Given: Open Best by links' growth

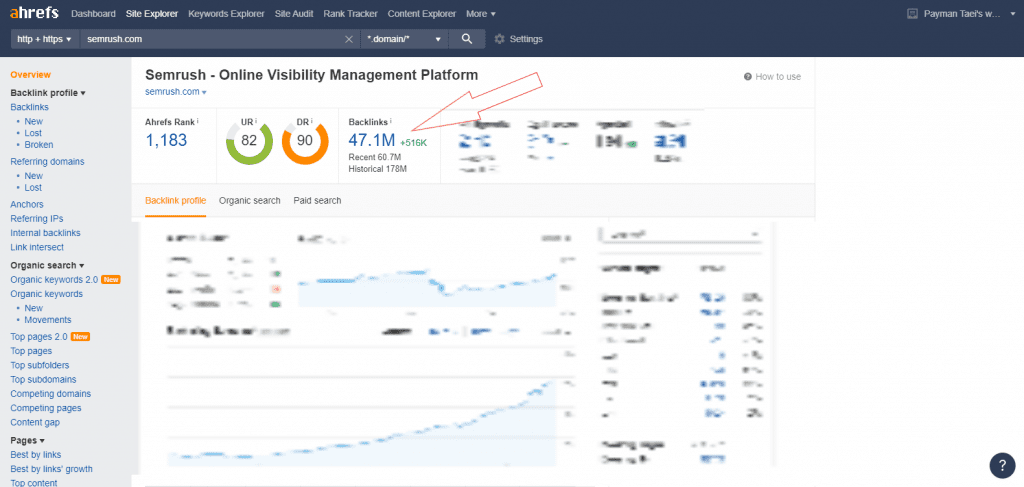Looking at the screenshot, I should 52,469.
